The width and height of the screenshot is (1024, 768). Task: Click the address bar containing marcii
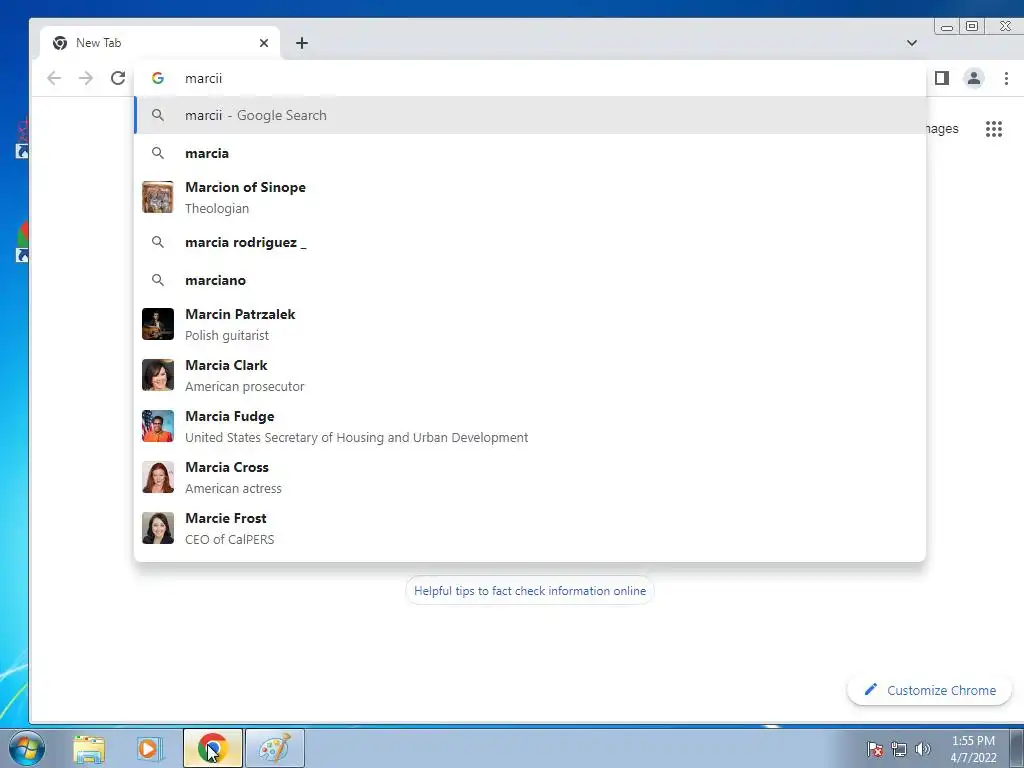[530, 78]
